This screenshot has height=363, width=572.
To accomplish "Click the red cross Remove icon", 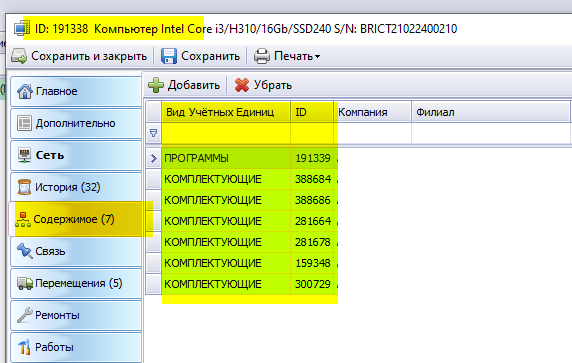I will (x=242, y=85).
